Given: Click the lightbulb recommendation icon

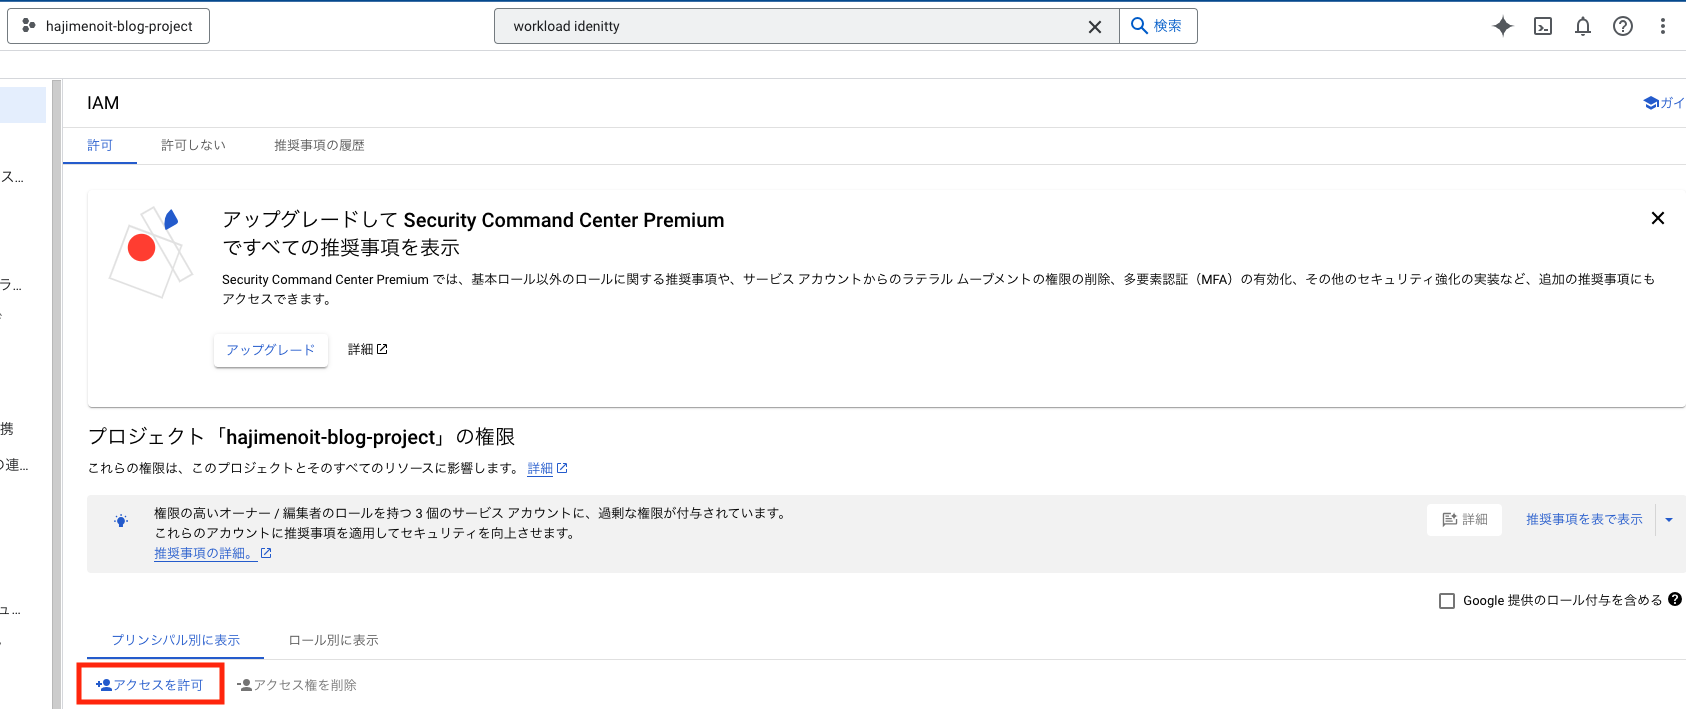Looking at the screenshot, I should [121, 521].
